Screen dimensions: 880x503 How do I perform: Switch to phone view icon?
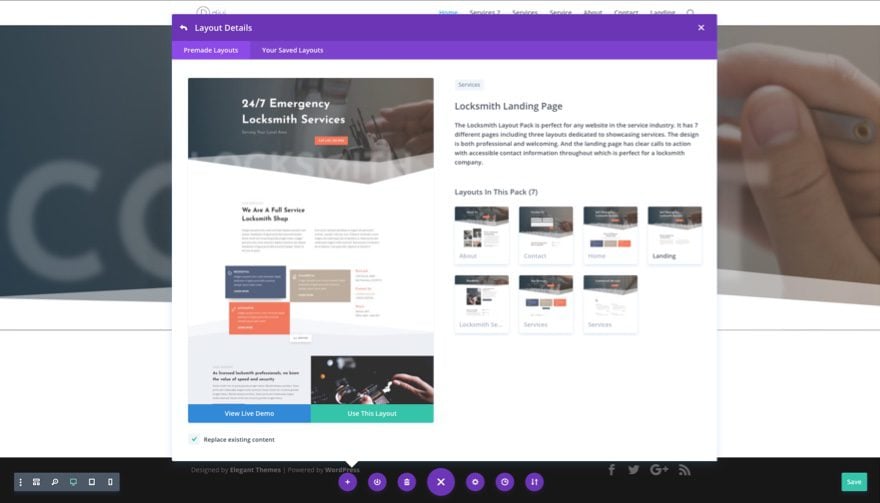pos(110,482)
